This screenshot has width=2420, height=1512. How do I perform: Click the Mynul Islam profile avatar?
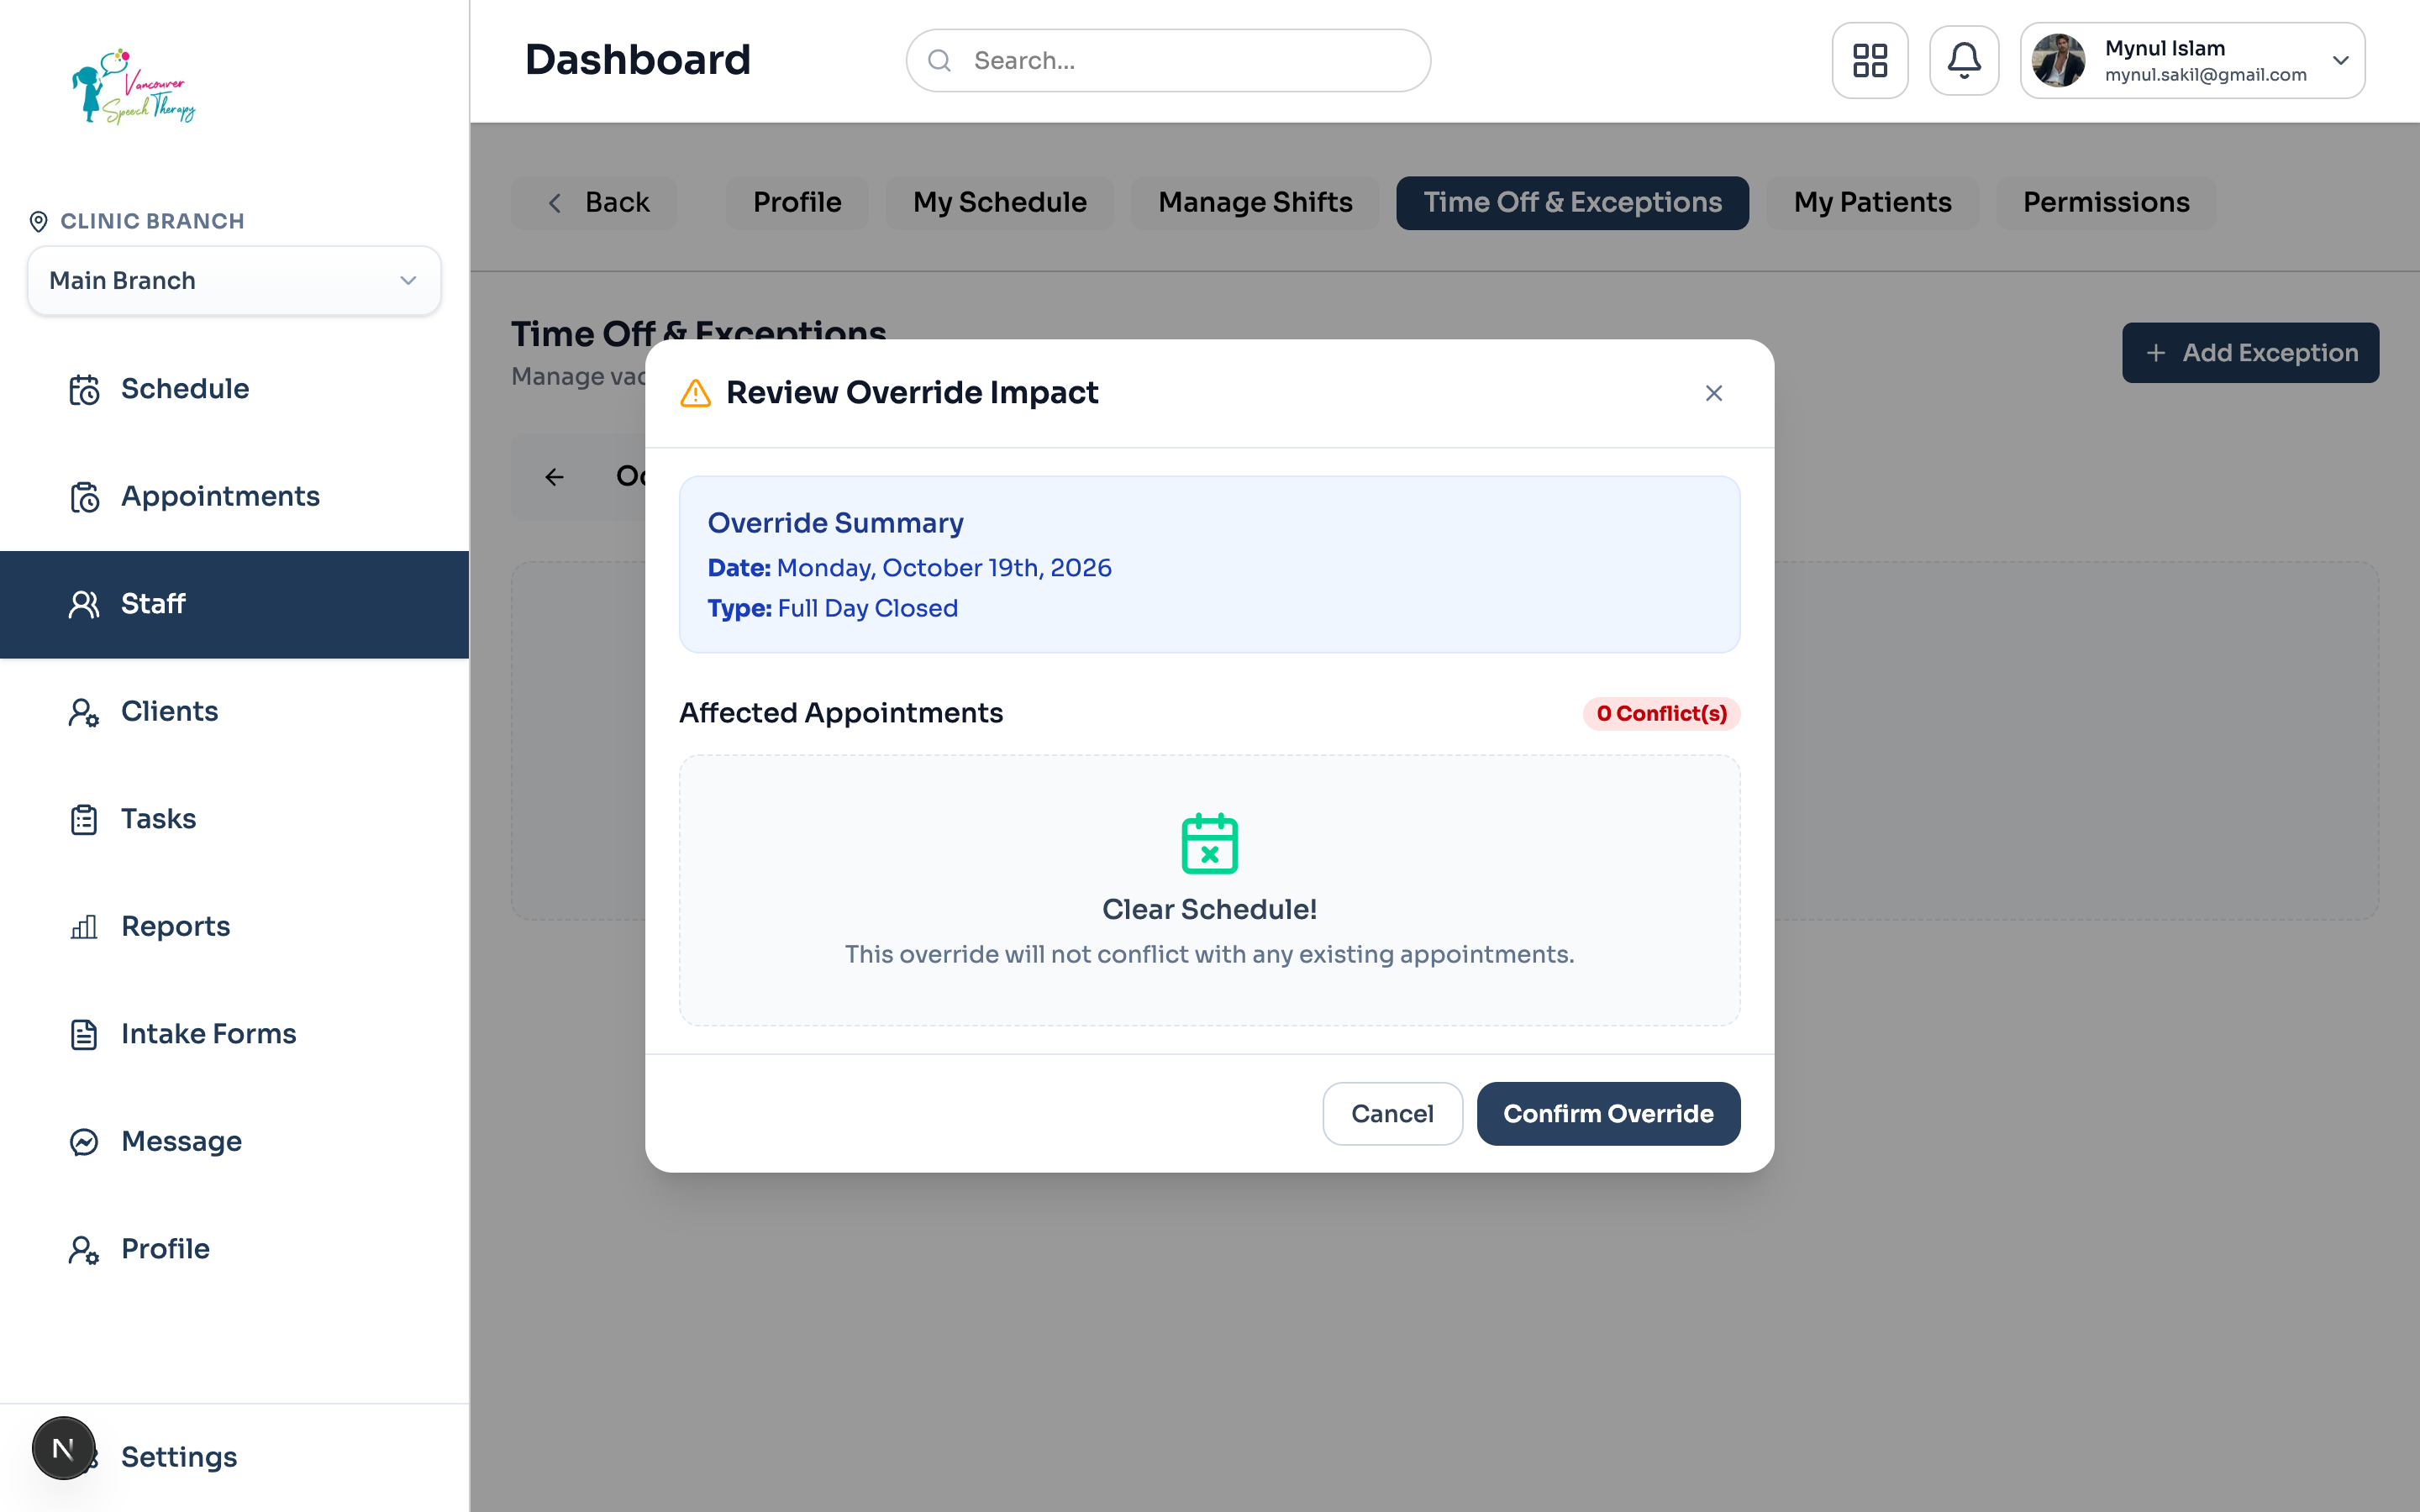pyautogui.click(x=2059, y=61)
